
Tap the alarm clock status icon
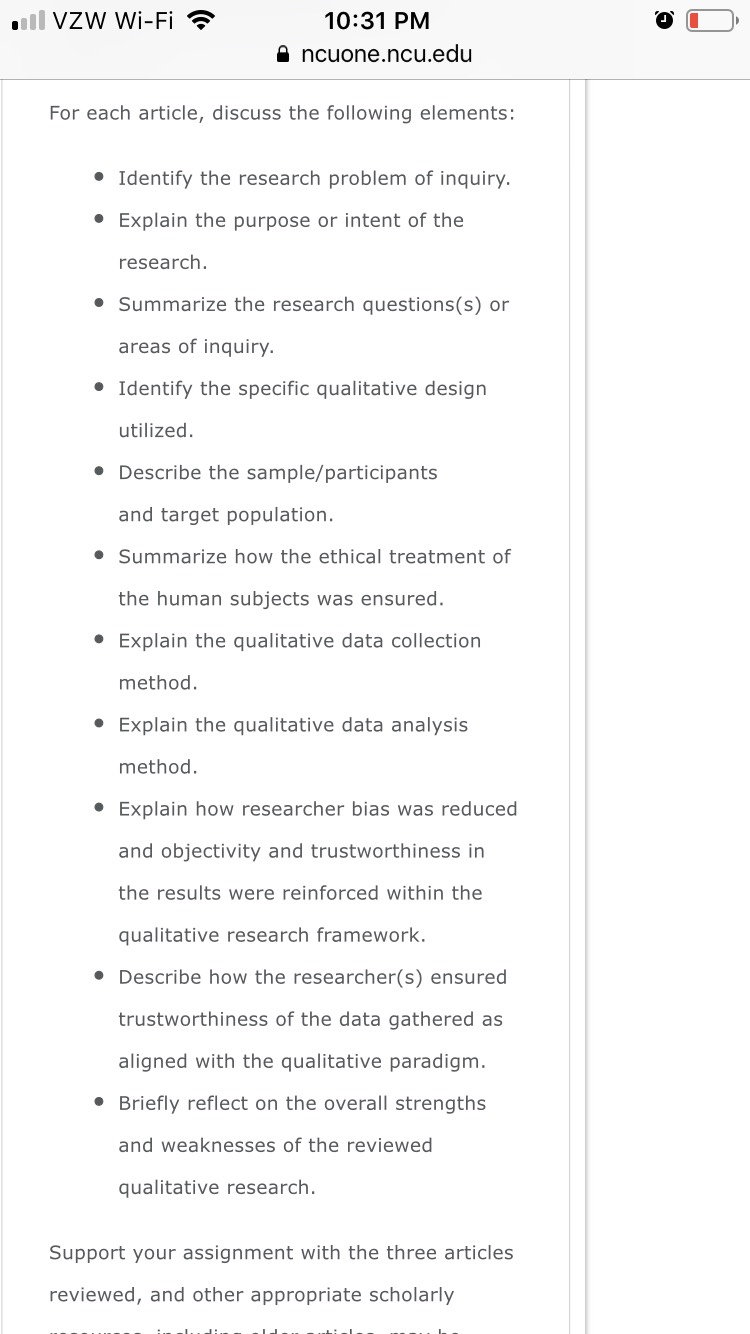[x=664, y=20]
